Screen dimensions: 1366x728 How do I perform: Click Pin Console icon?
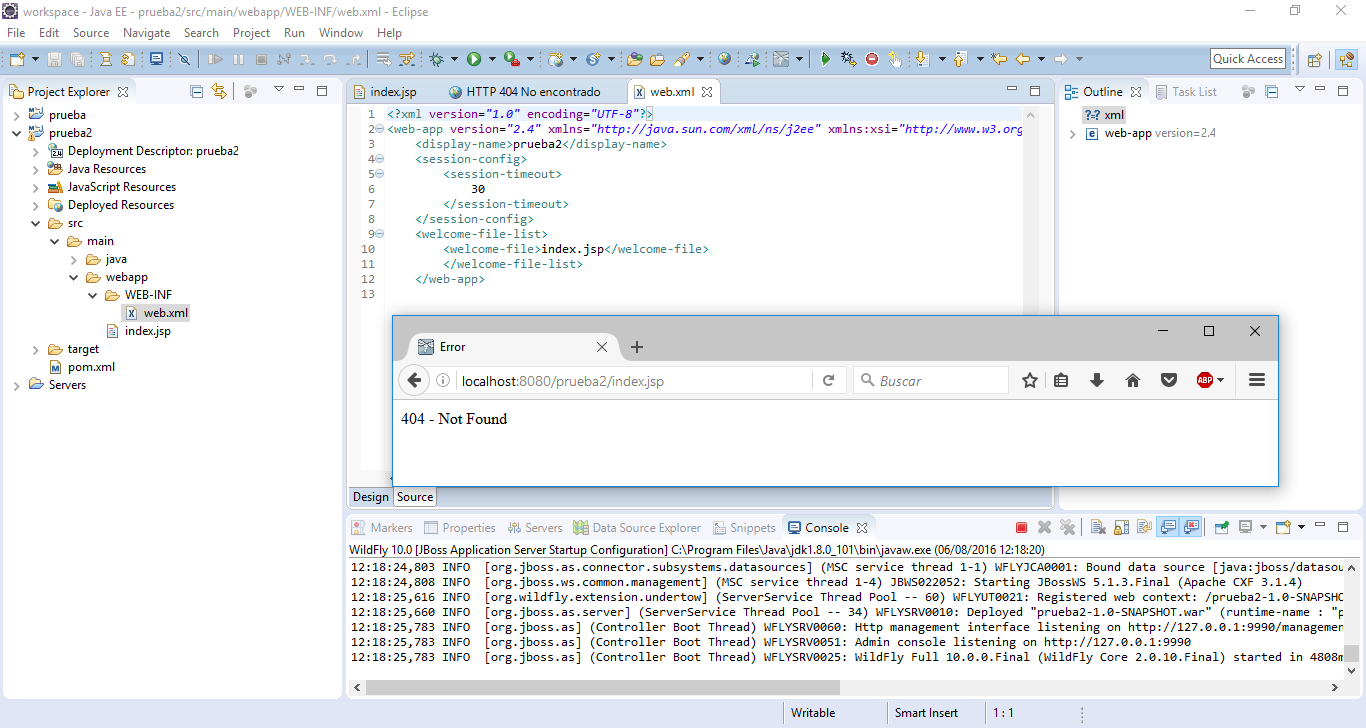tap(1221, 527)
